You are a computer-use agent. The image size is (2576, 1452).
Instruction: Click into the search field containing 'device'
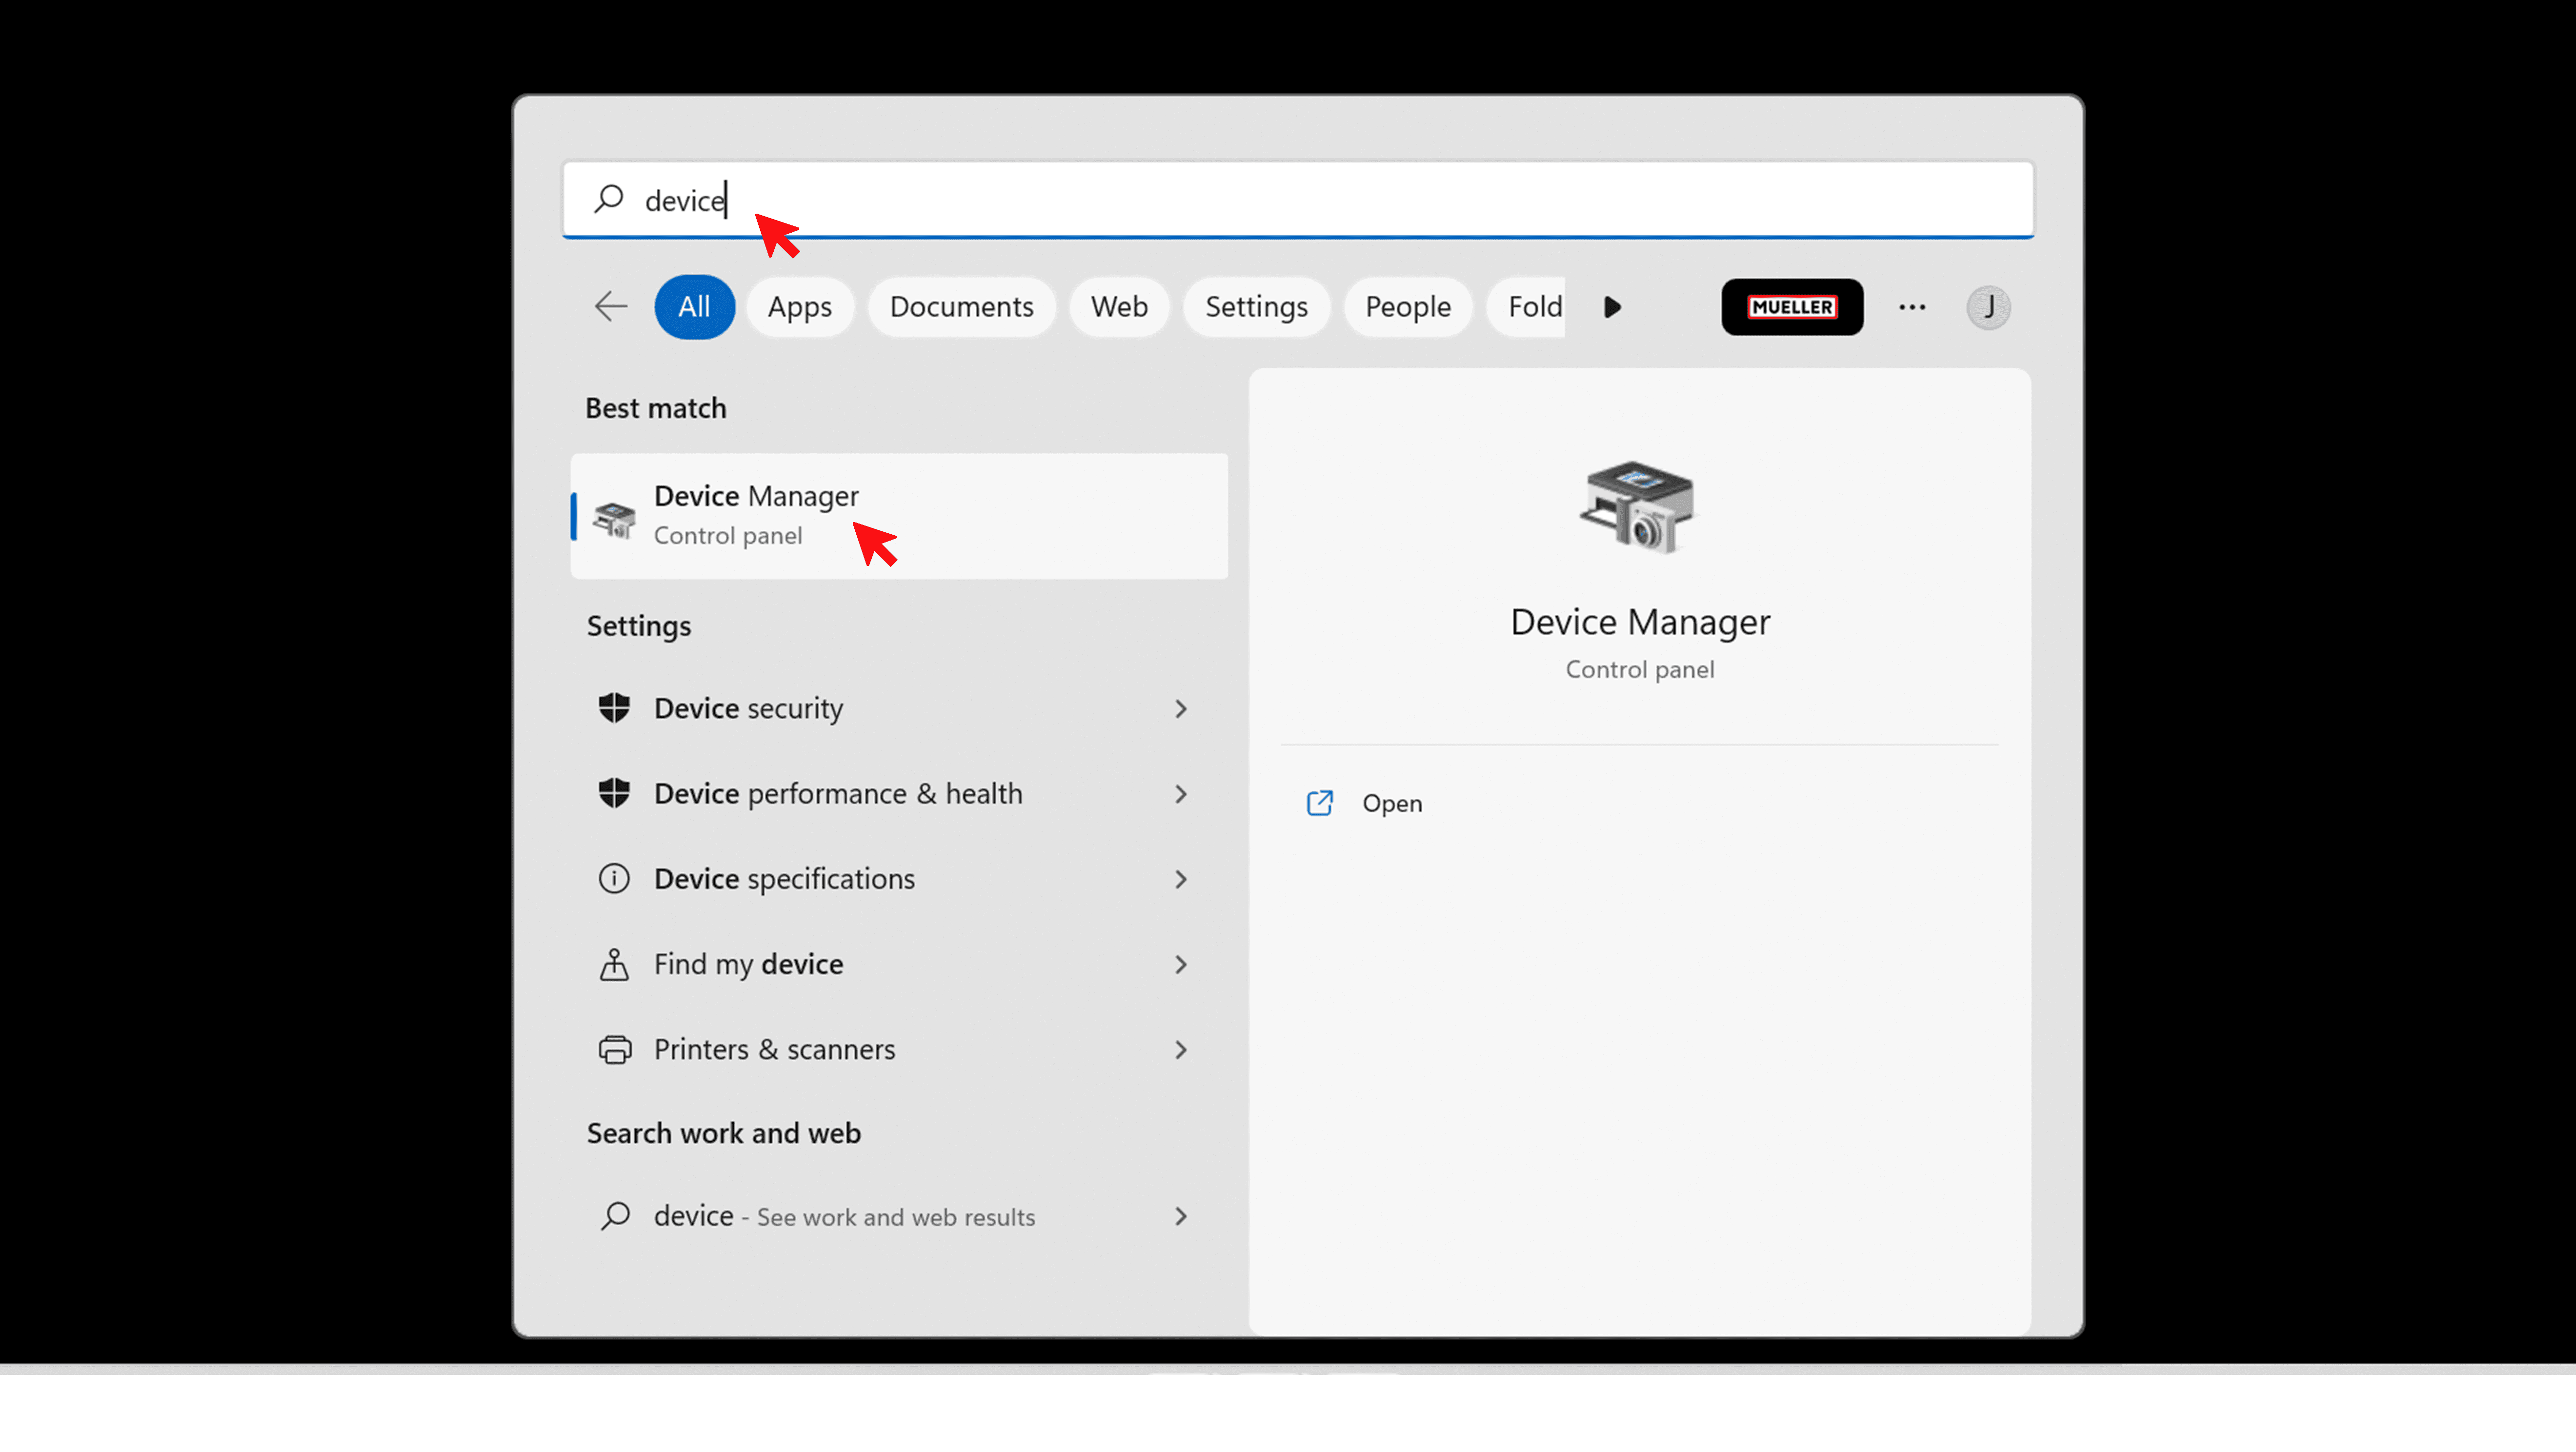coord(1298,199)
